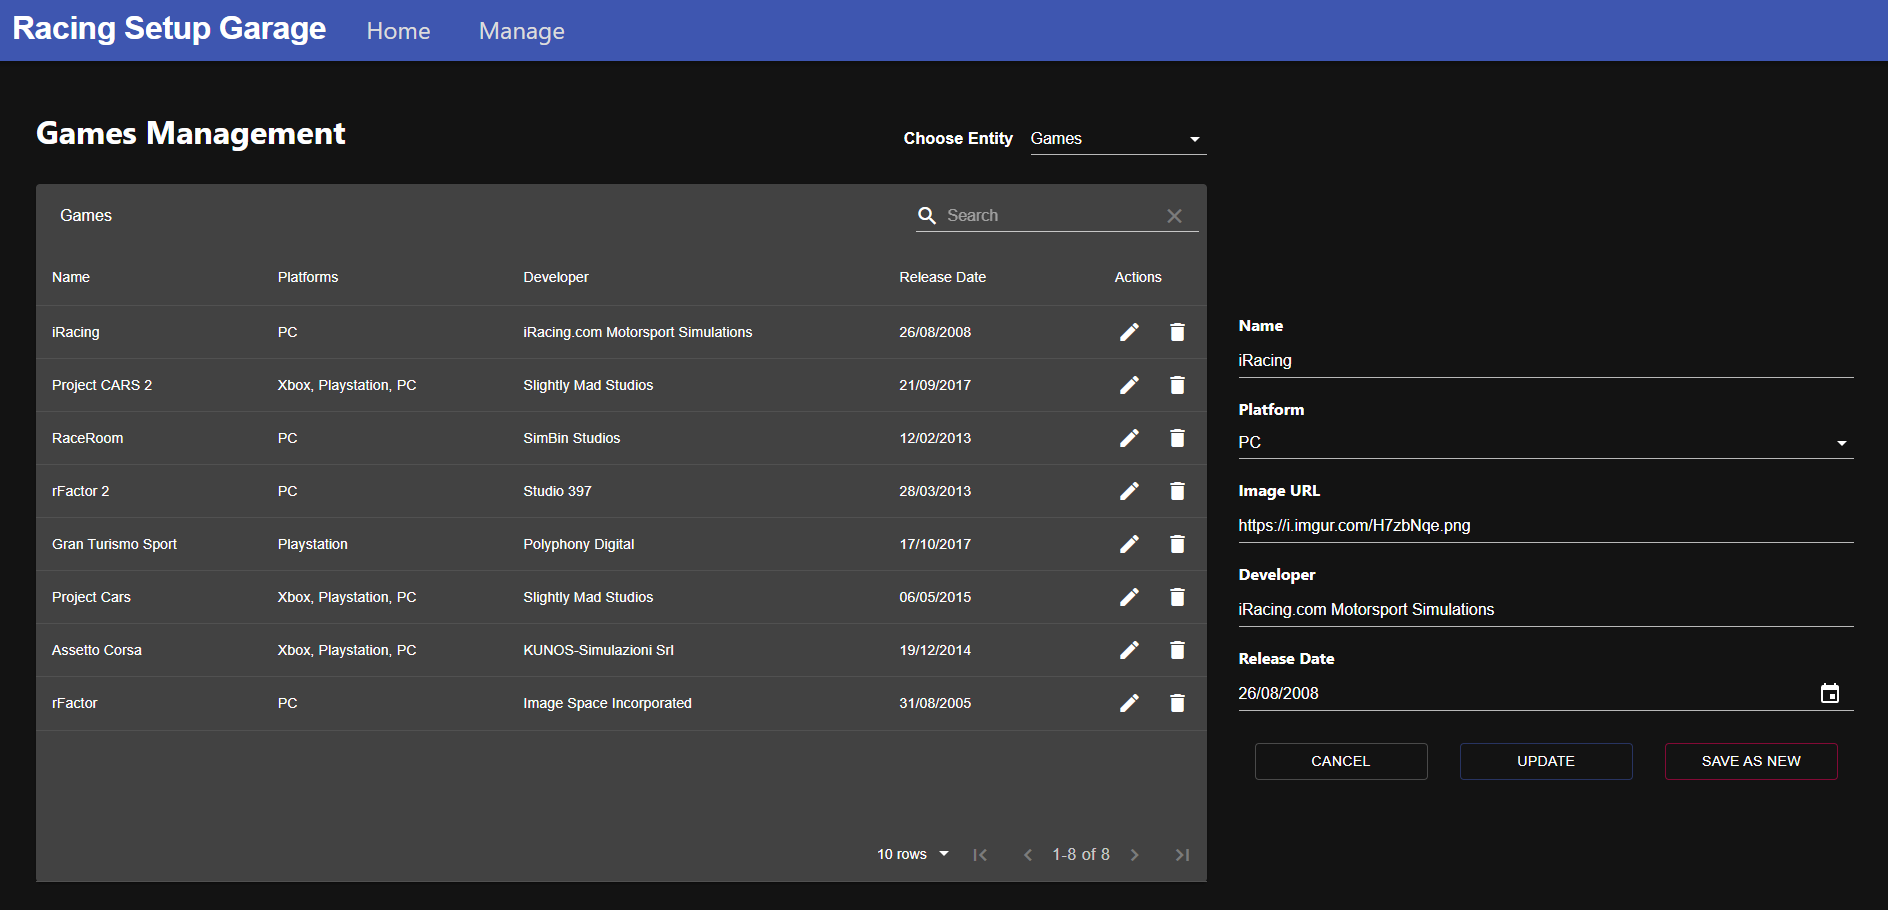Jump to the first page of results
The height and width of the screenshot is (910, 1888).
[x=980, y=855]
